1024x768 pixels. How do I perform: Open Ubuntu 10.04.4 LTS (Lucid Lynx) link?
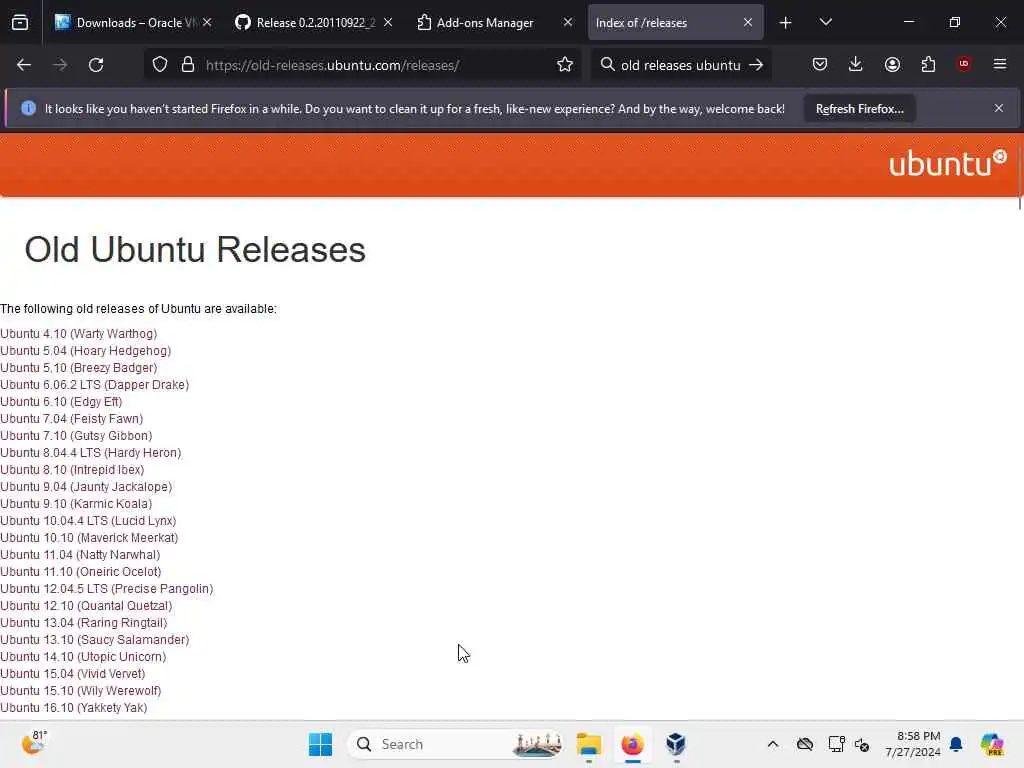coord(88,520)
